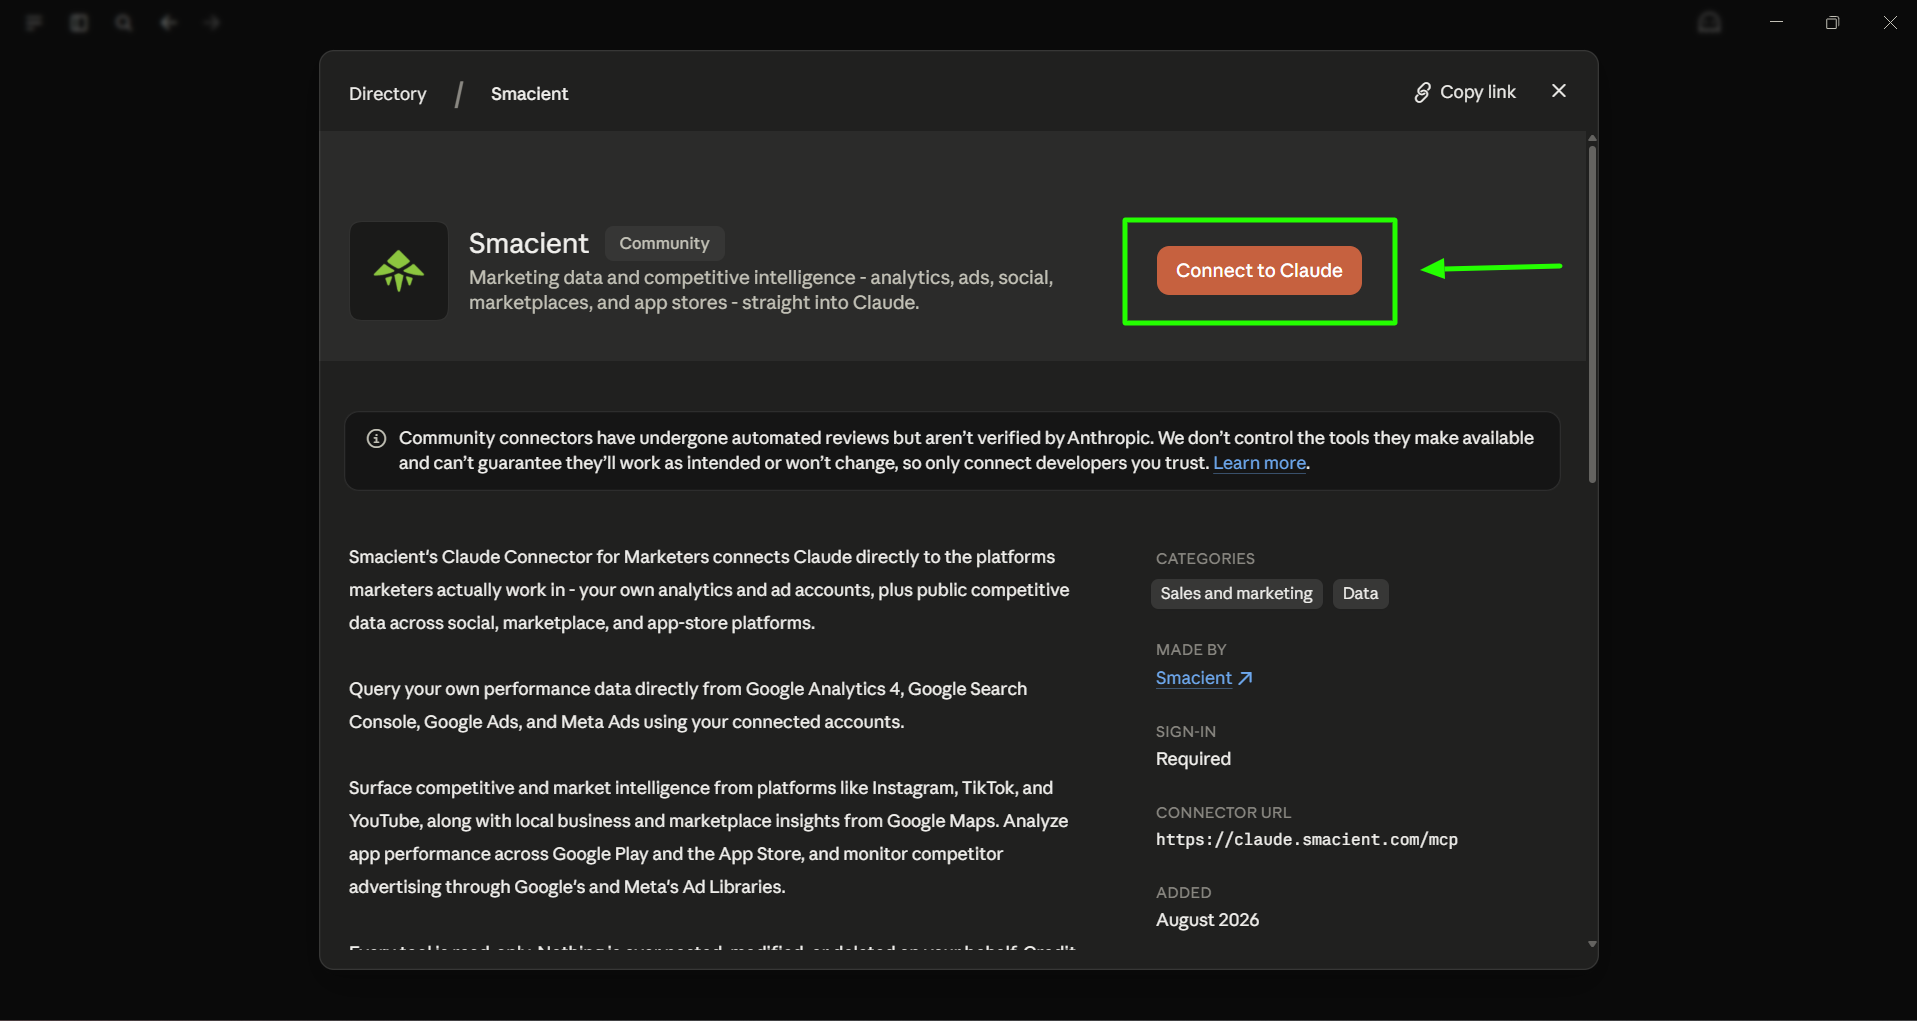Copy link to the Smacient connector
Image resolution: width=1917 pixels, height=1021 pixels.
(x=1465, y=92)
